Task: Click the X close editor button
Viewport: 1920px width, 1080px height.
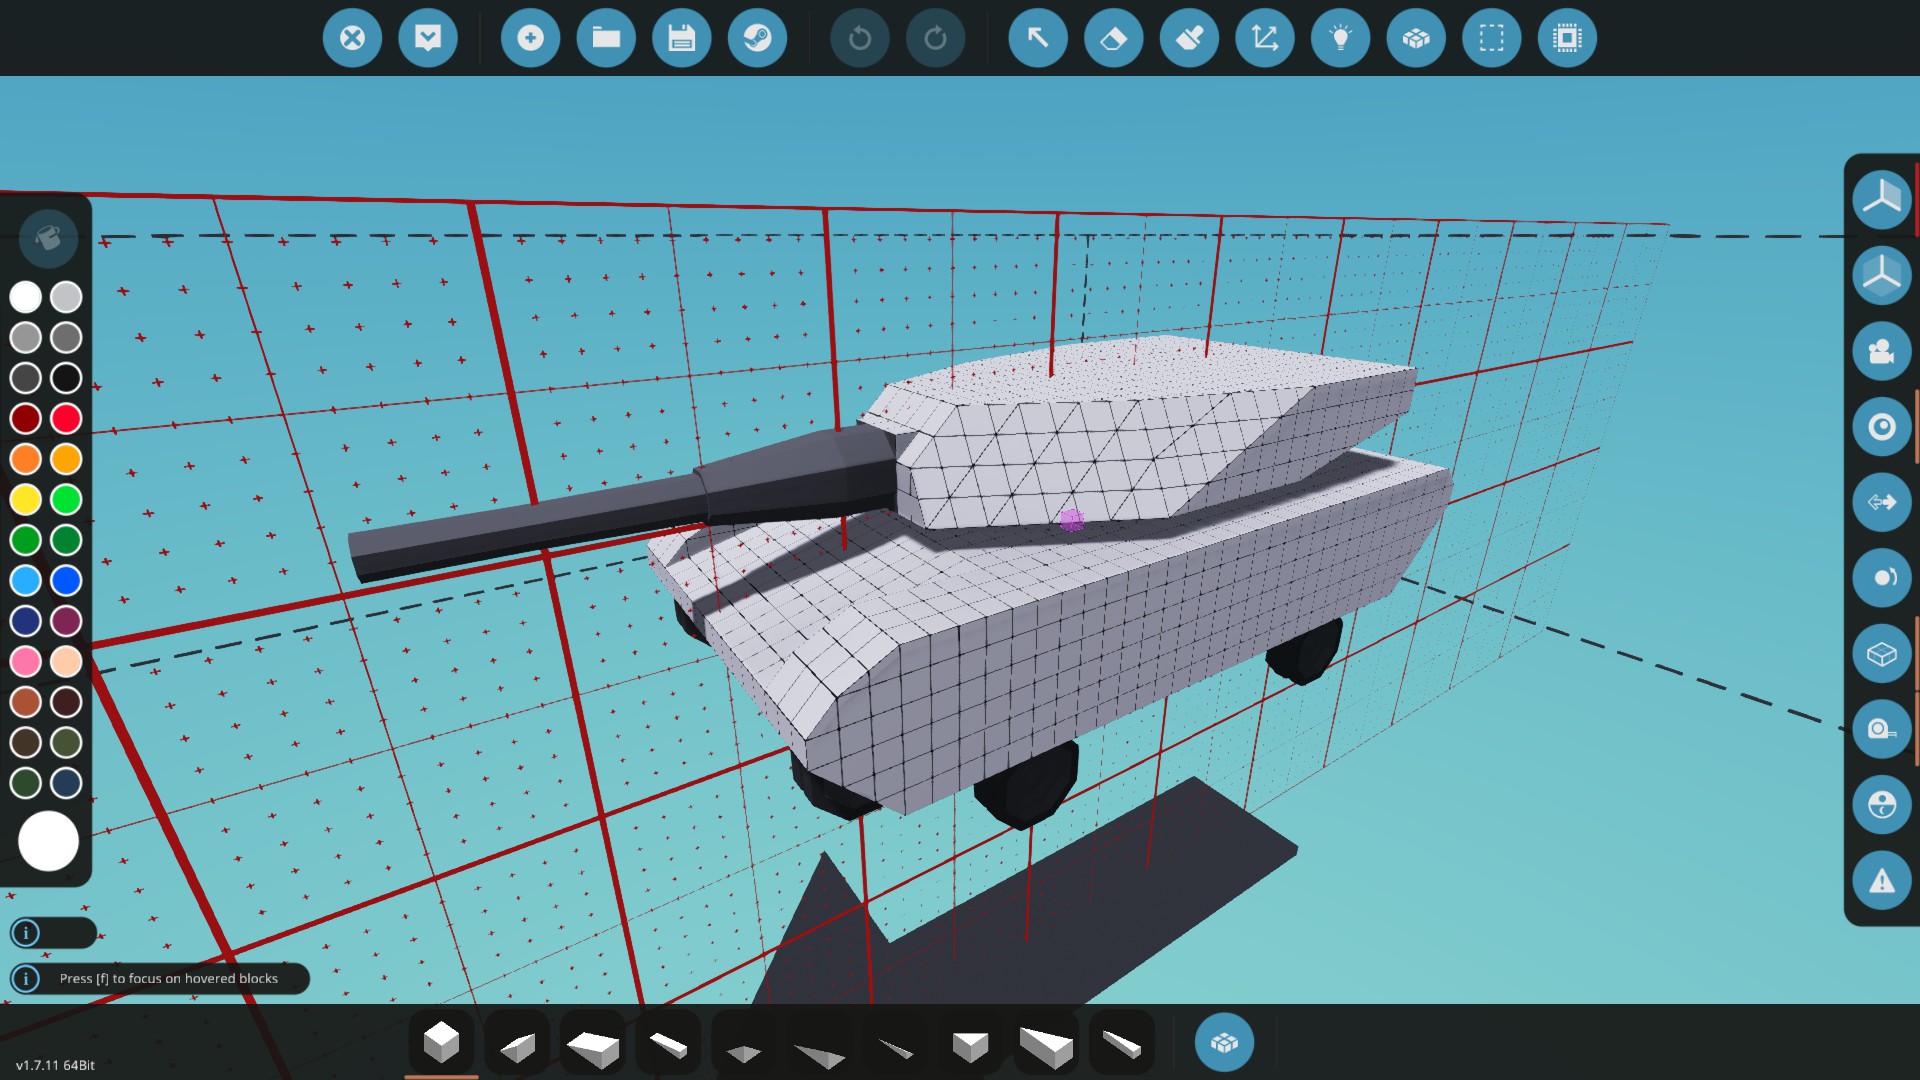Action: [x=352, y=38]
